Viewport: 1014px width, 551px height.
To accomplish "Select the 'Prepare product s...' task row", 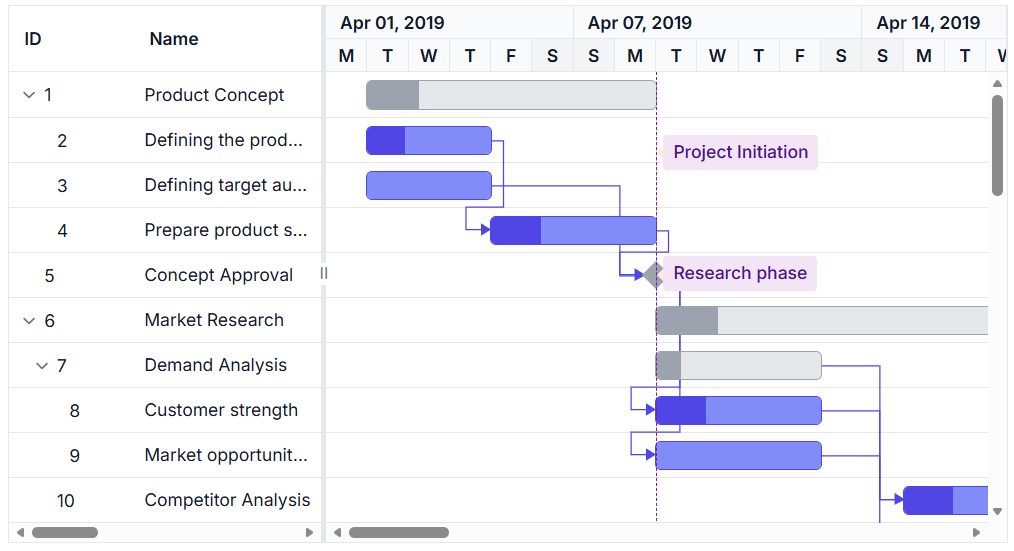I will click(x=165, y=230).
